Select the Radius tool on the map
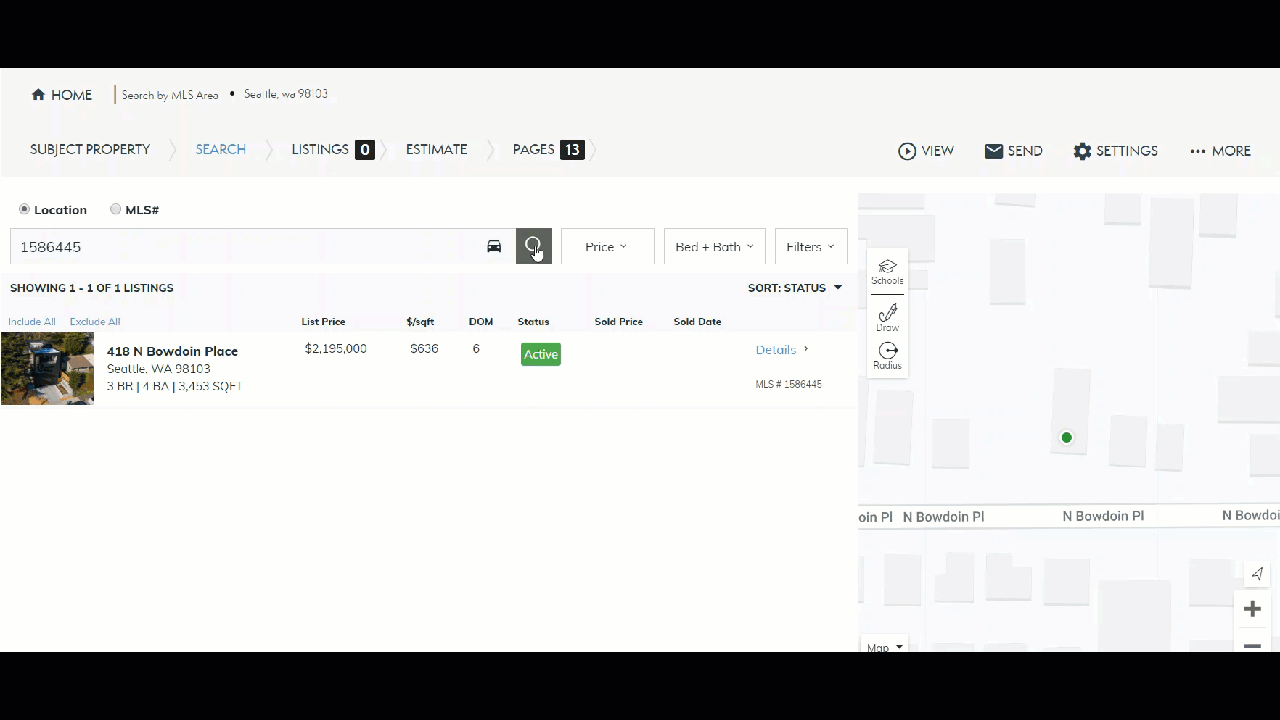The height and width of the screenshot is (720, 1280). tap(887, 356)
